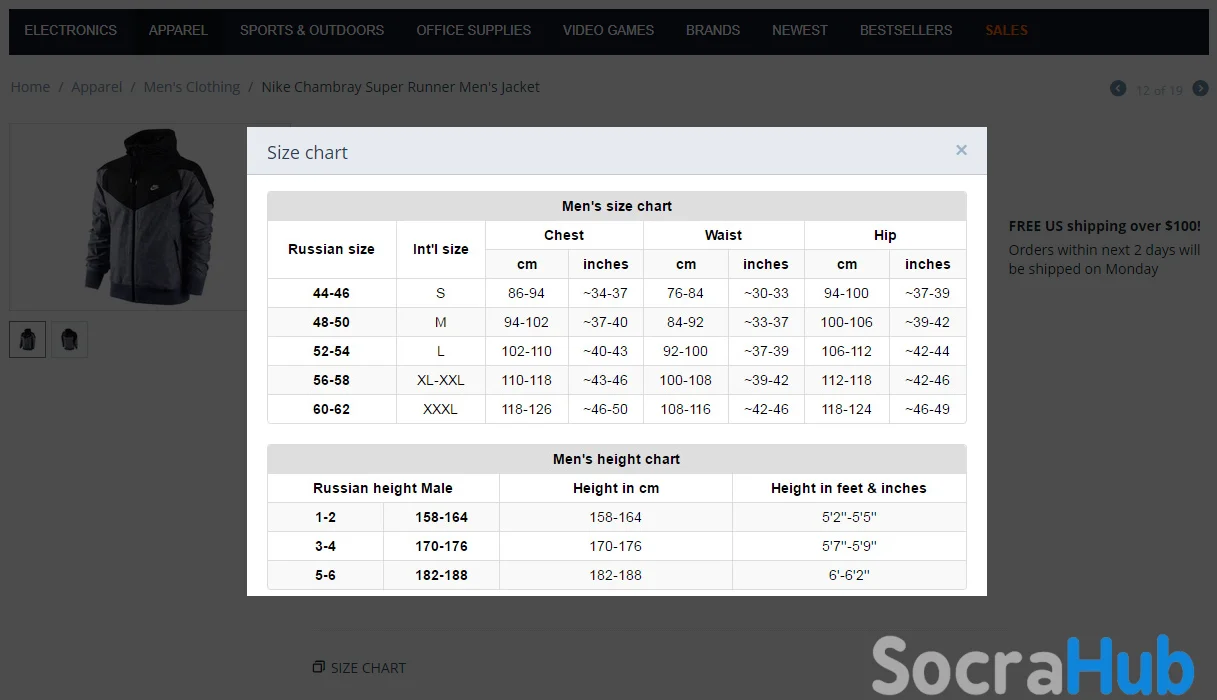
Task: Open the Sports & Outdoors menu
Action: [x=312, y=30]
